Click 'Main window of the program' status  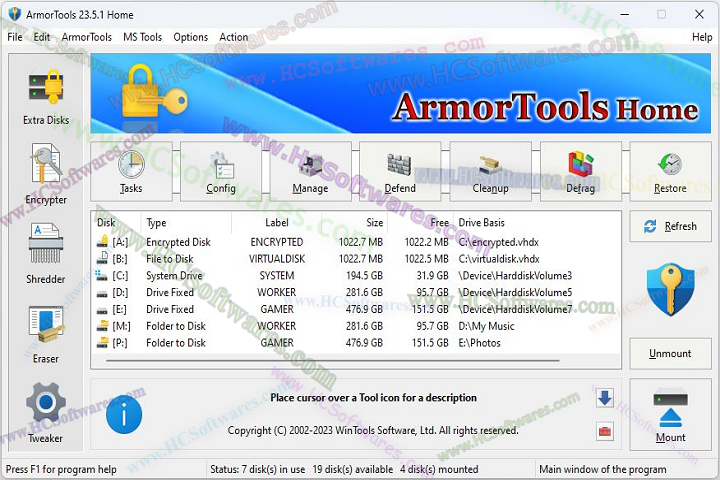[602, 469]
